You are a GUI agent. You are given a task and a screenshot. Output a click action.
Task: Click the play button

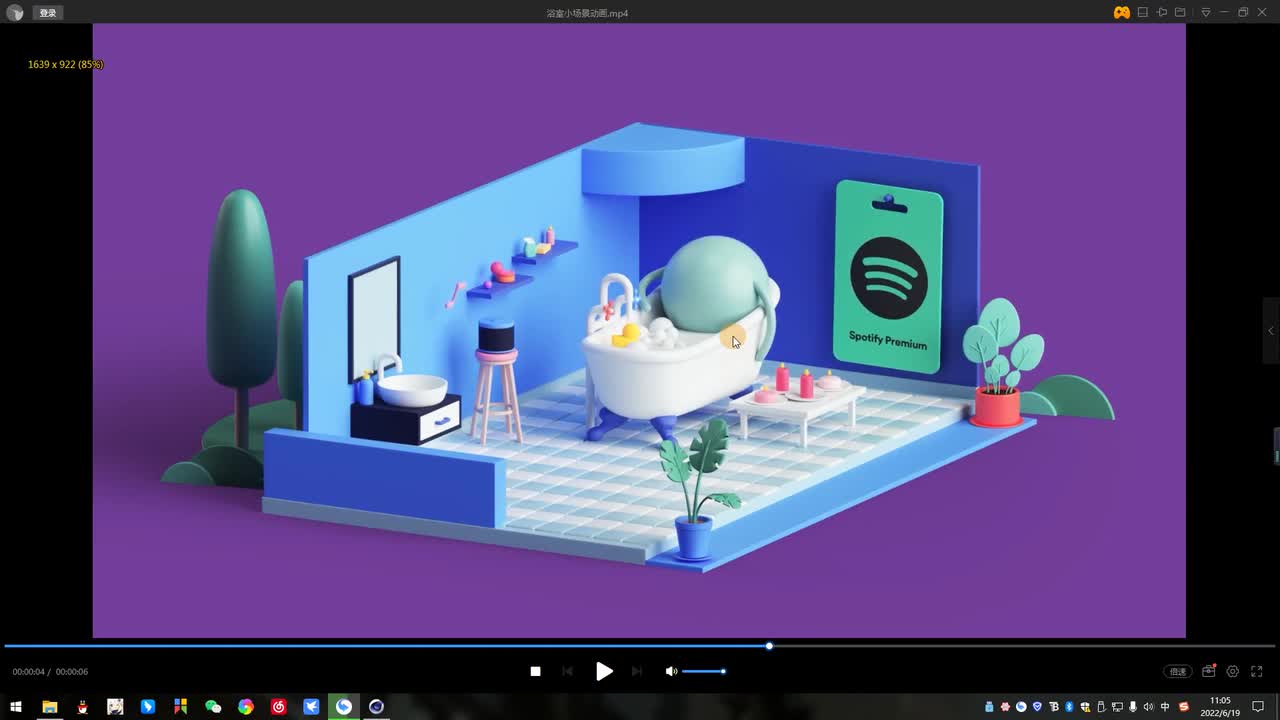coord(604,671)
